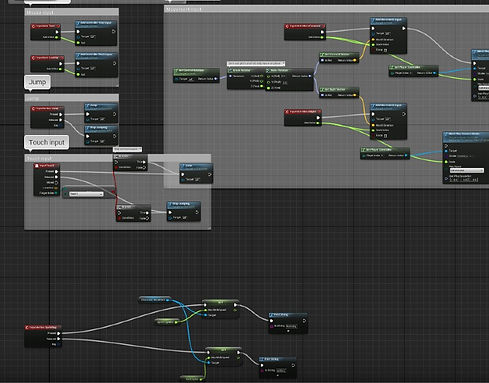This screenshot has height=383, width=489.
Task: Click the Axis Value pin on InputAxis Turn
Action: coord(57,37)
